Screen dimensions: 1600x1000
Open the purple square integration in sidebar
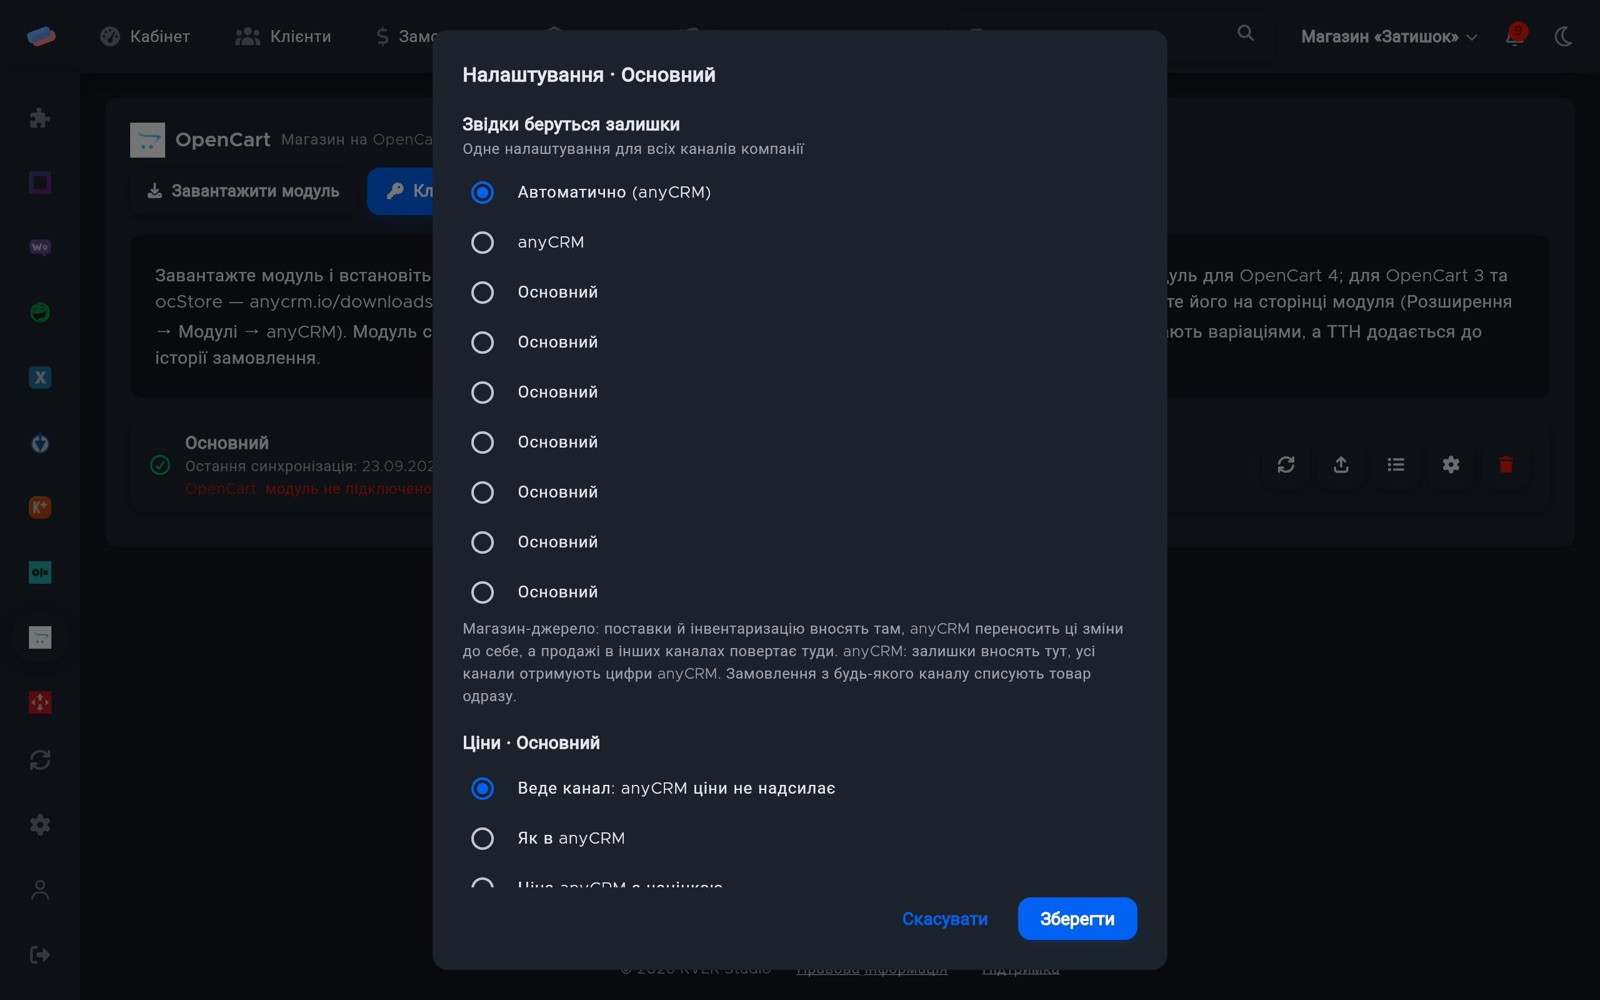click(40, 182)
